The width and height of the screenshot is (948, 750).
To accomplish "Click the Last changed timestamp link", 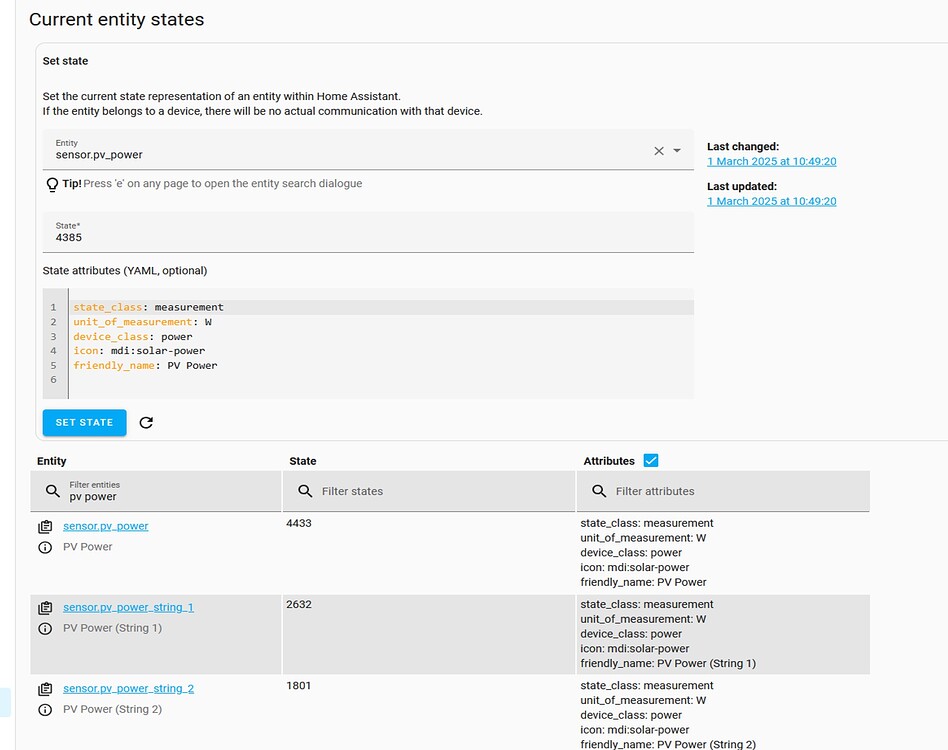I will coord(771,161).
